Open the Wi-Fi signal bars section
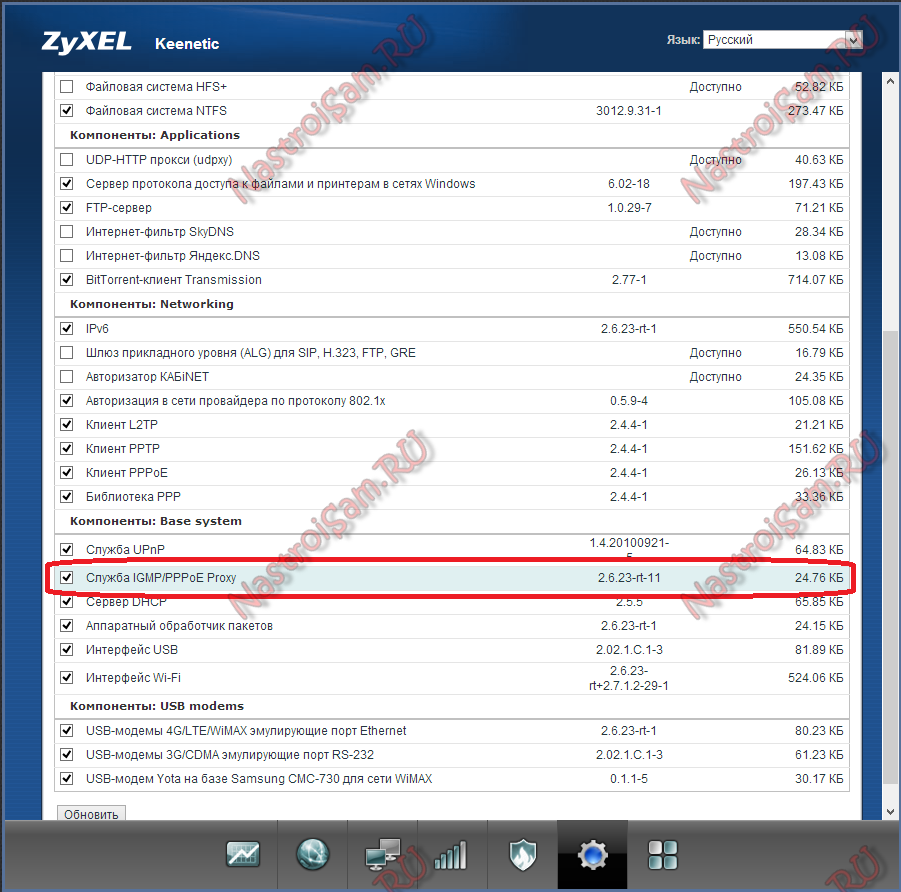The image size is (901, 892). [x=451, y=855]
